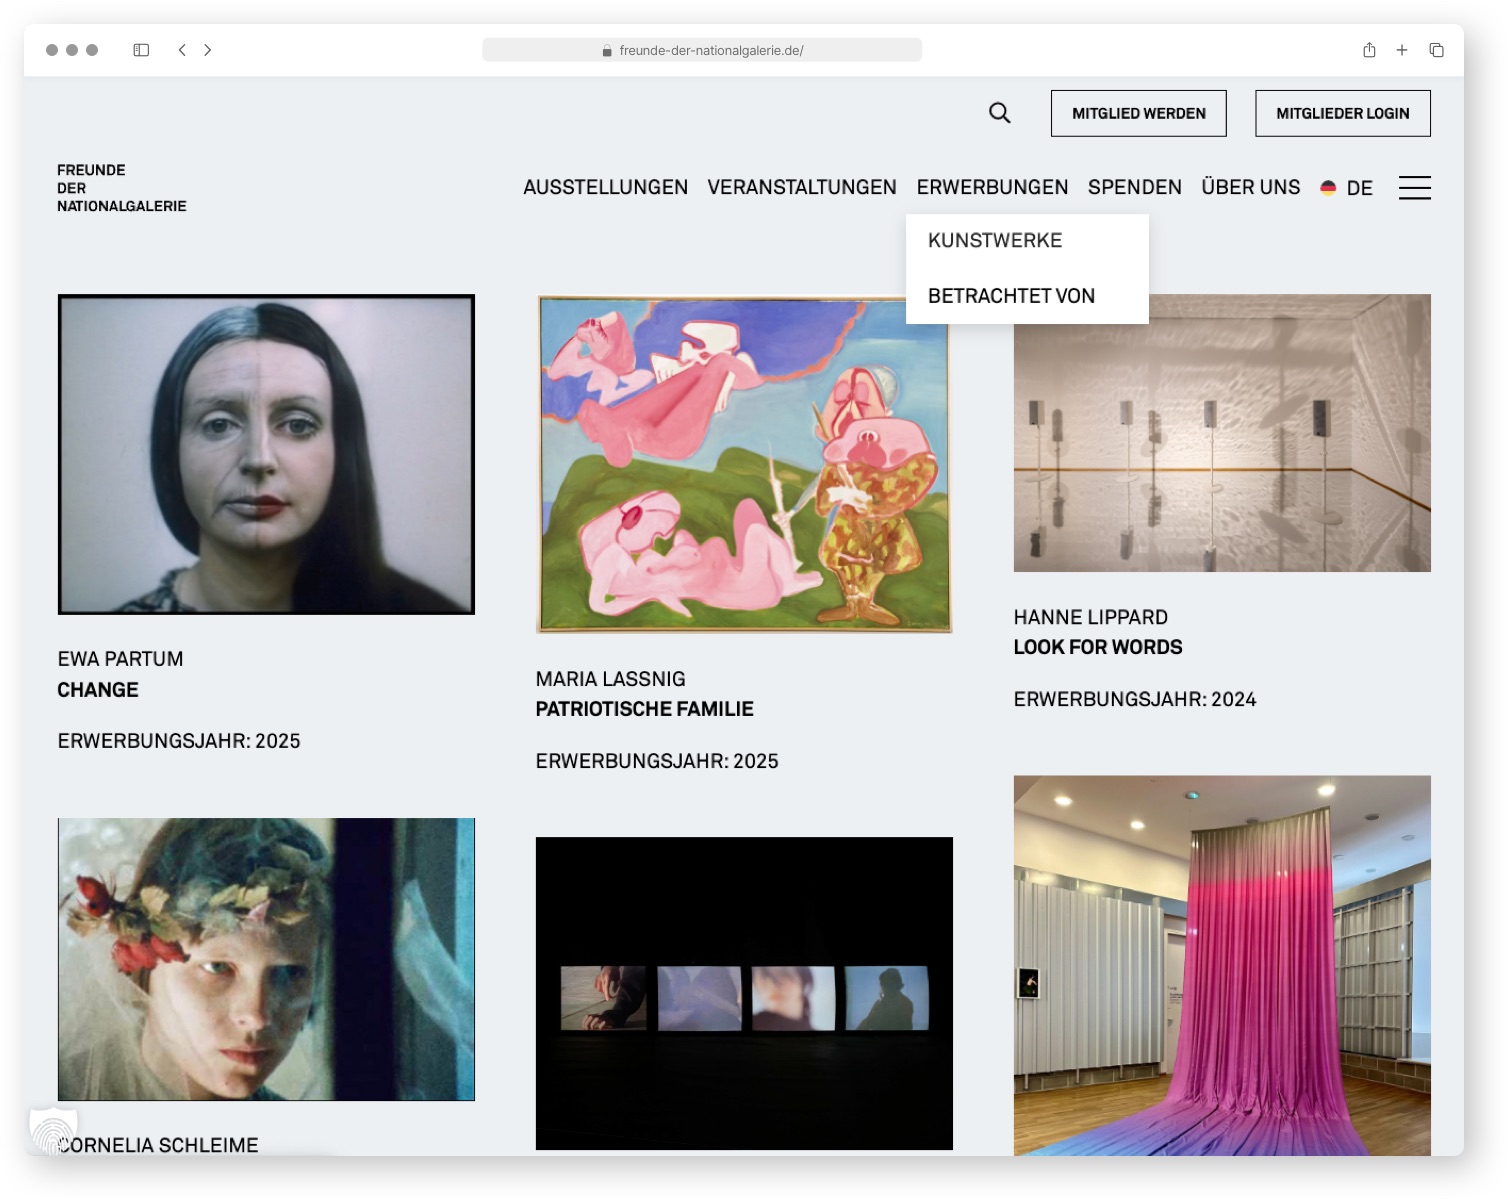Click Erwerbungsjahr: 2025 under Patriotische Familie
The height and width of the screenshot is (1200, 1508).
point(657,761)
